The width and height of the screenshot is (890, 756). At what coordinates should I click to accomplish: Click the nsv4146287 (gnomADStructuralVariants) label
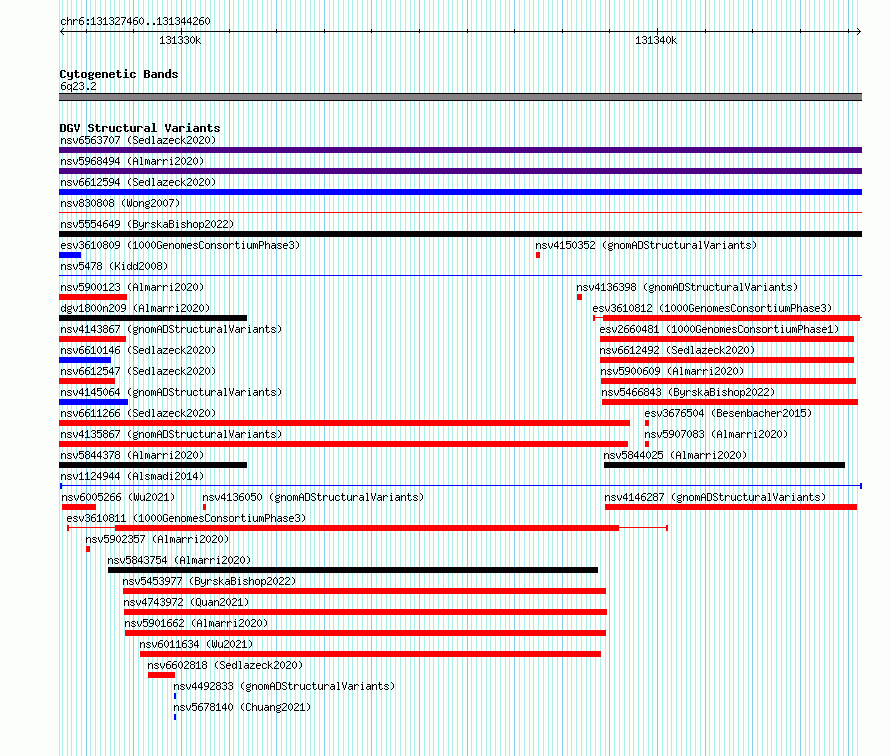715,497
